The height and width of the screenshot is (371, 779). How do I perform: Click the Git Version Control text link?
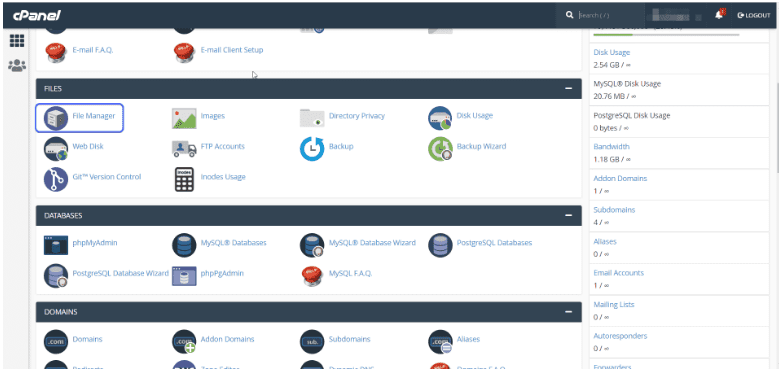point(107,177)
